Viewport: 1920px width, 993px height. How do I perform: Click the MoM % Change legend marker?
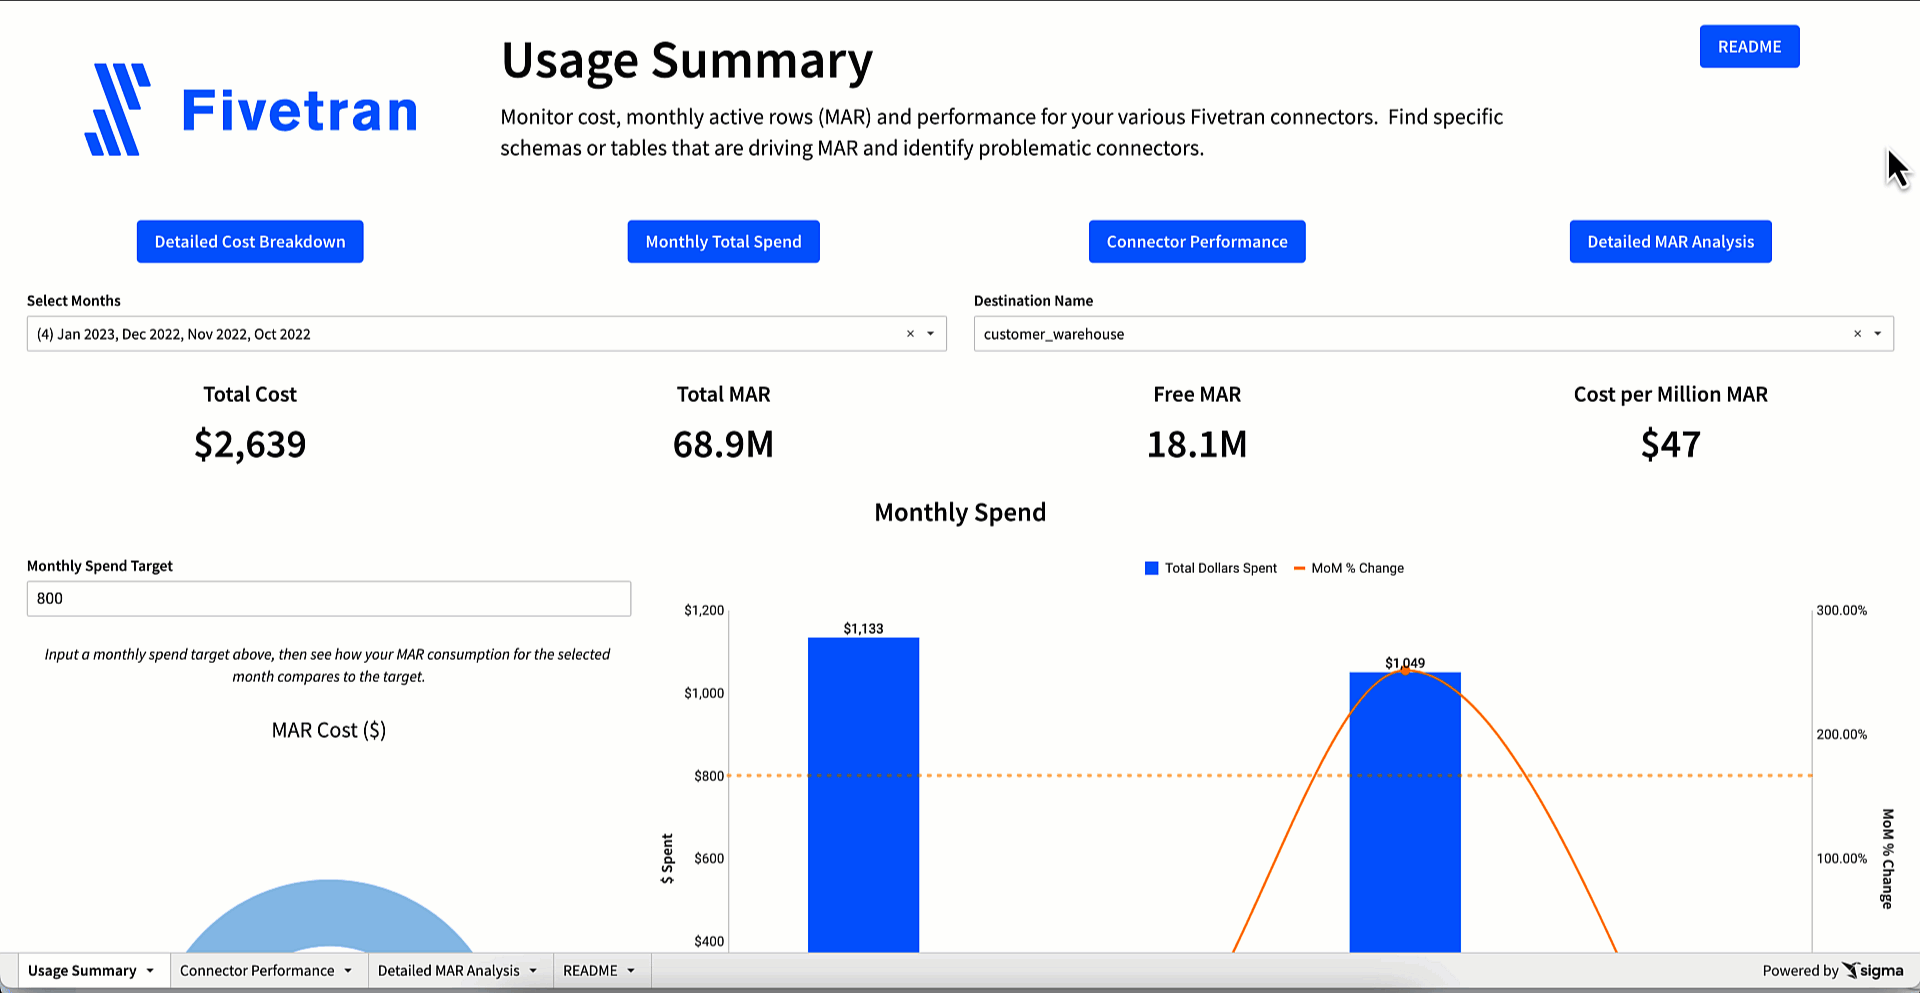point(1300,568)
